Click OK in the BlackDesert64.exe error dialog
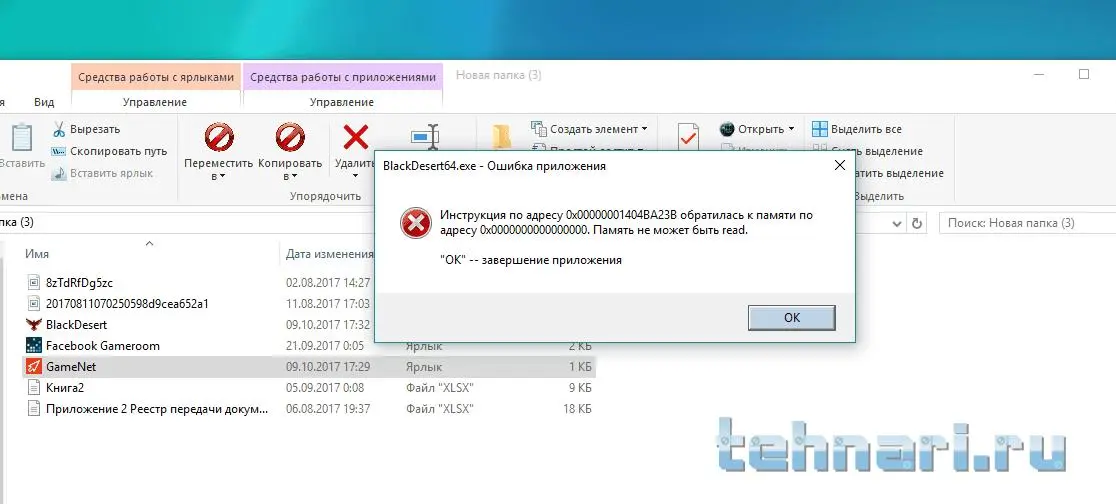 click(791, 317)
